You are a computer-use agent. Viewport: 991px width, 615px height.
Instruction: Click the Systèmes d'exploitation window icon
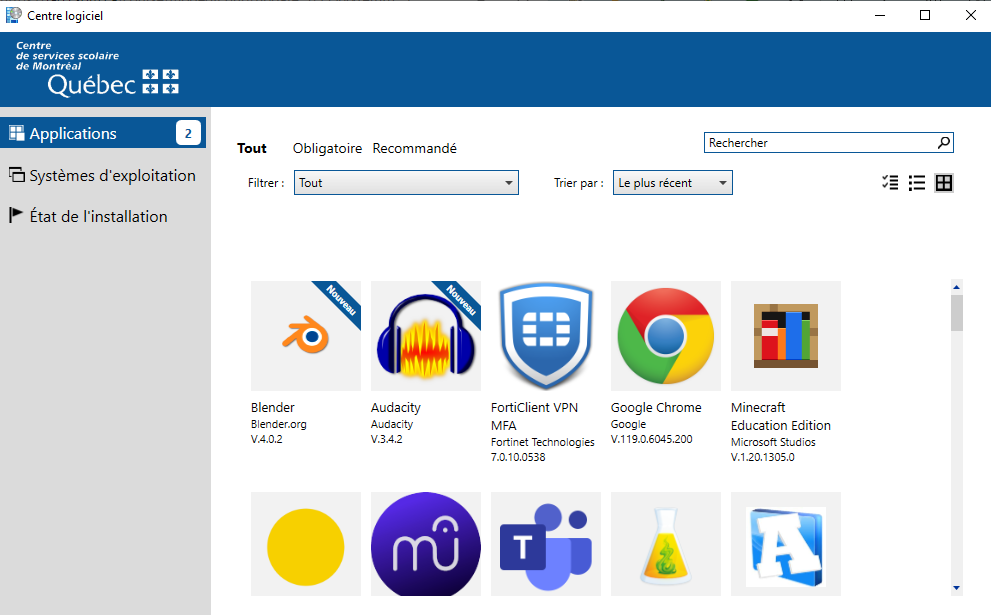point(16,174)
